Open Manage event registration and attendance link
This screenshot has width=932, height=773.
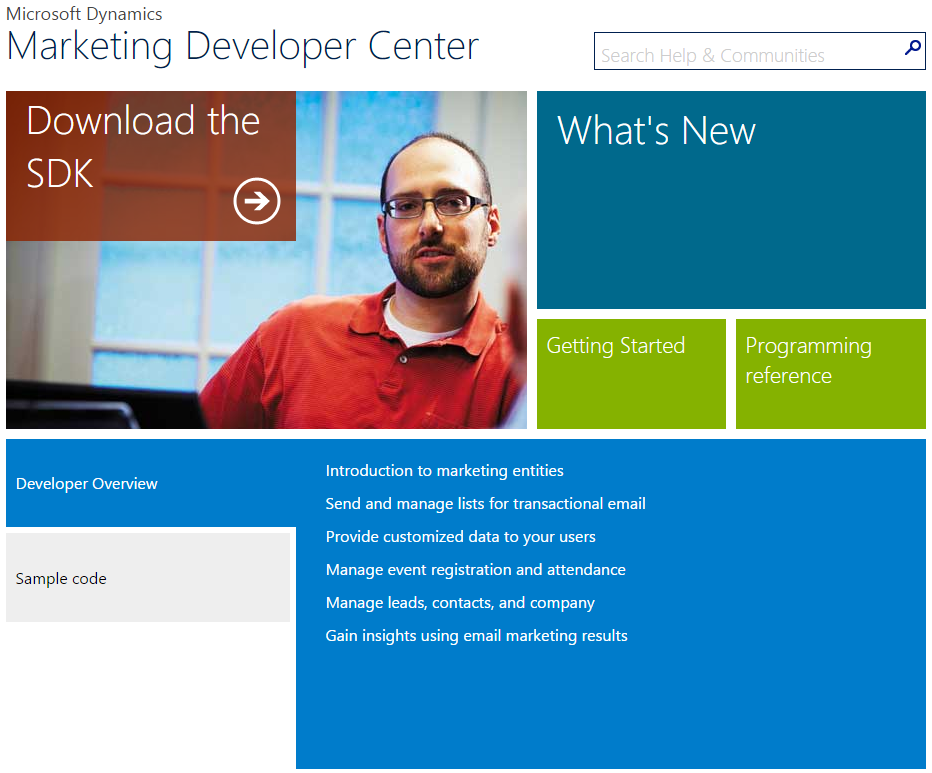475,569
